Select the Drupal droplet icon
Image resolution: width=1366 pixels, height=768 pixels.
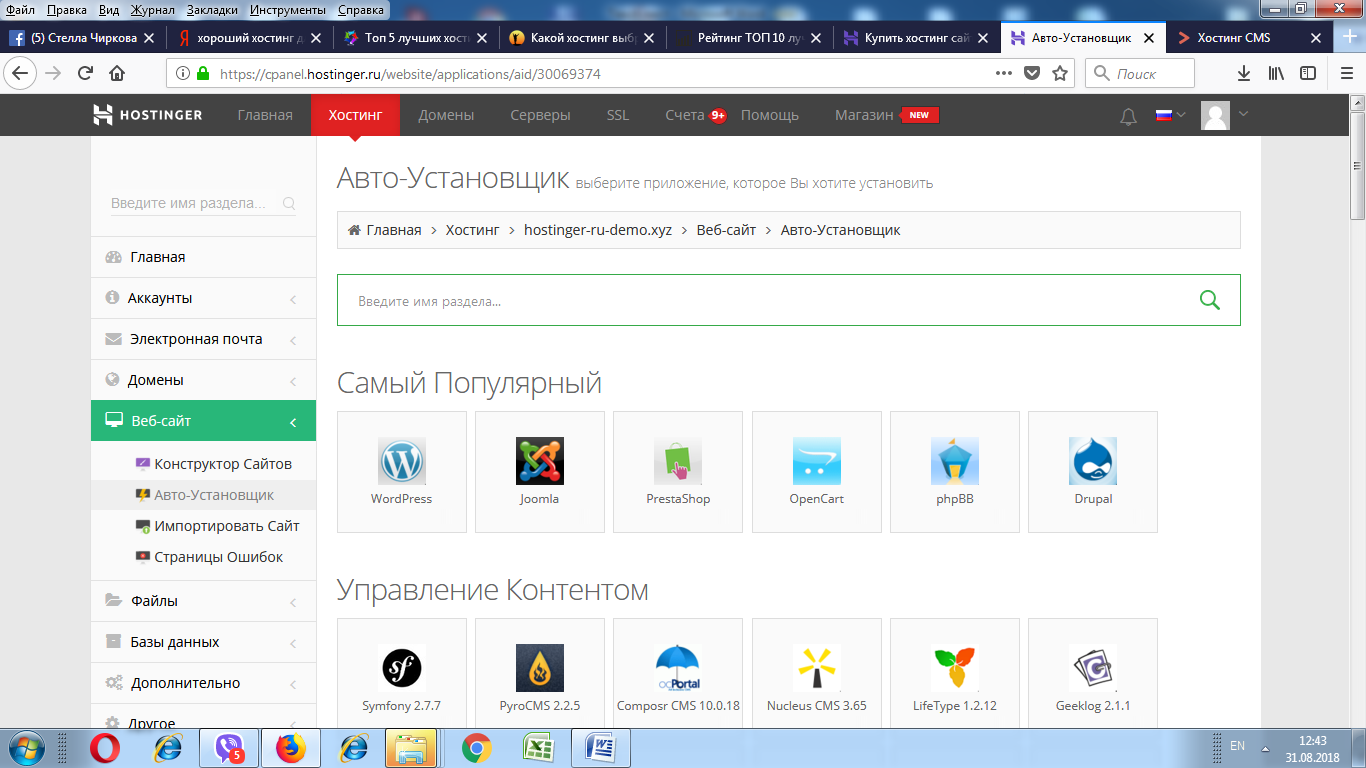(x=1092, y=462)
